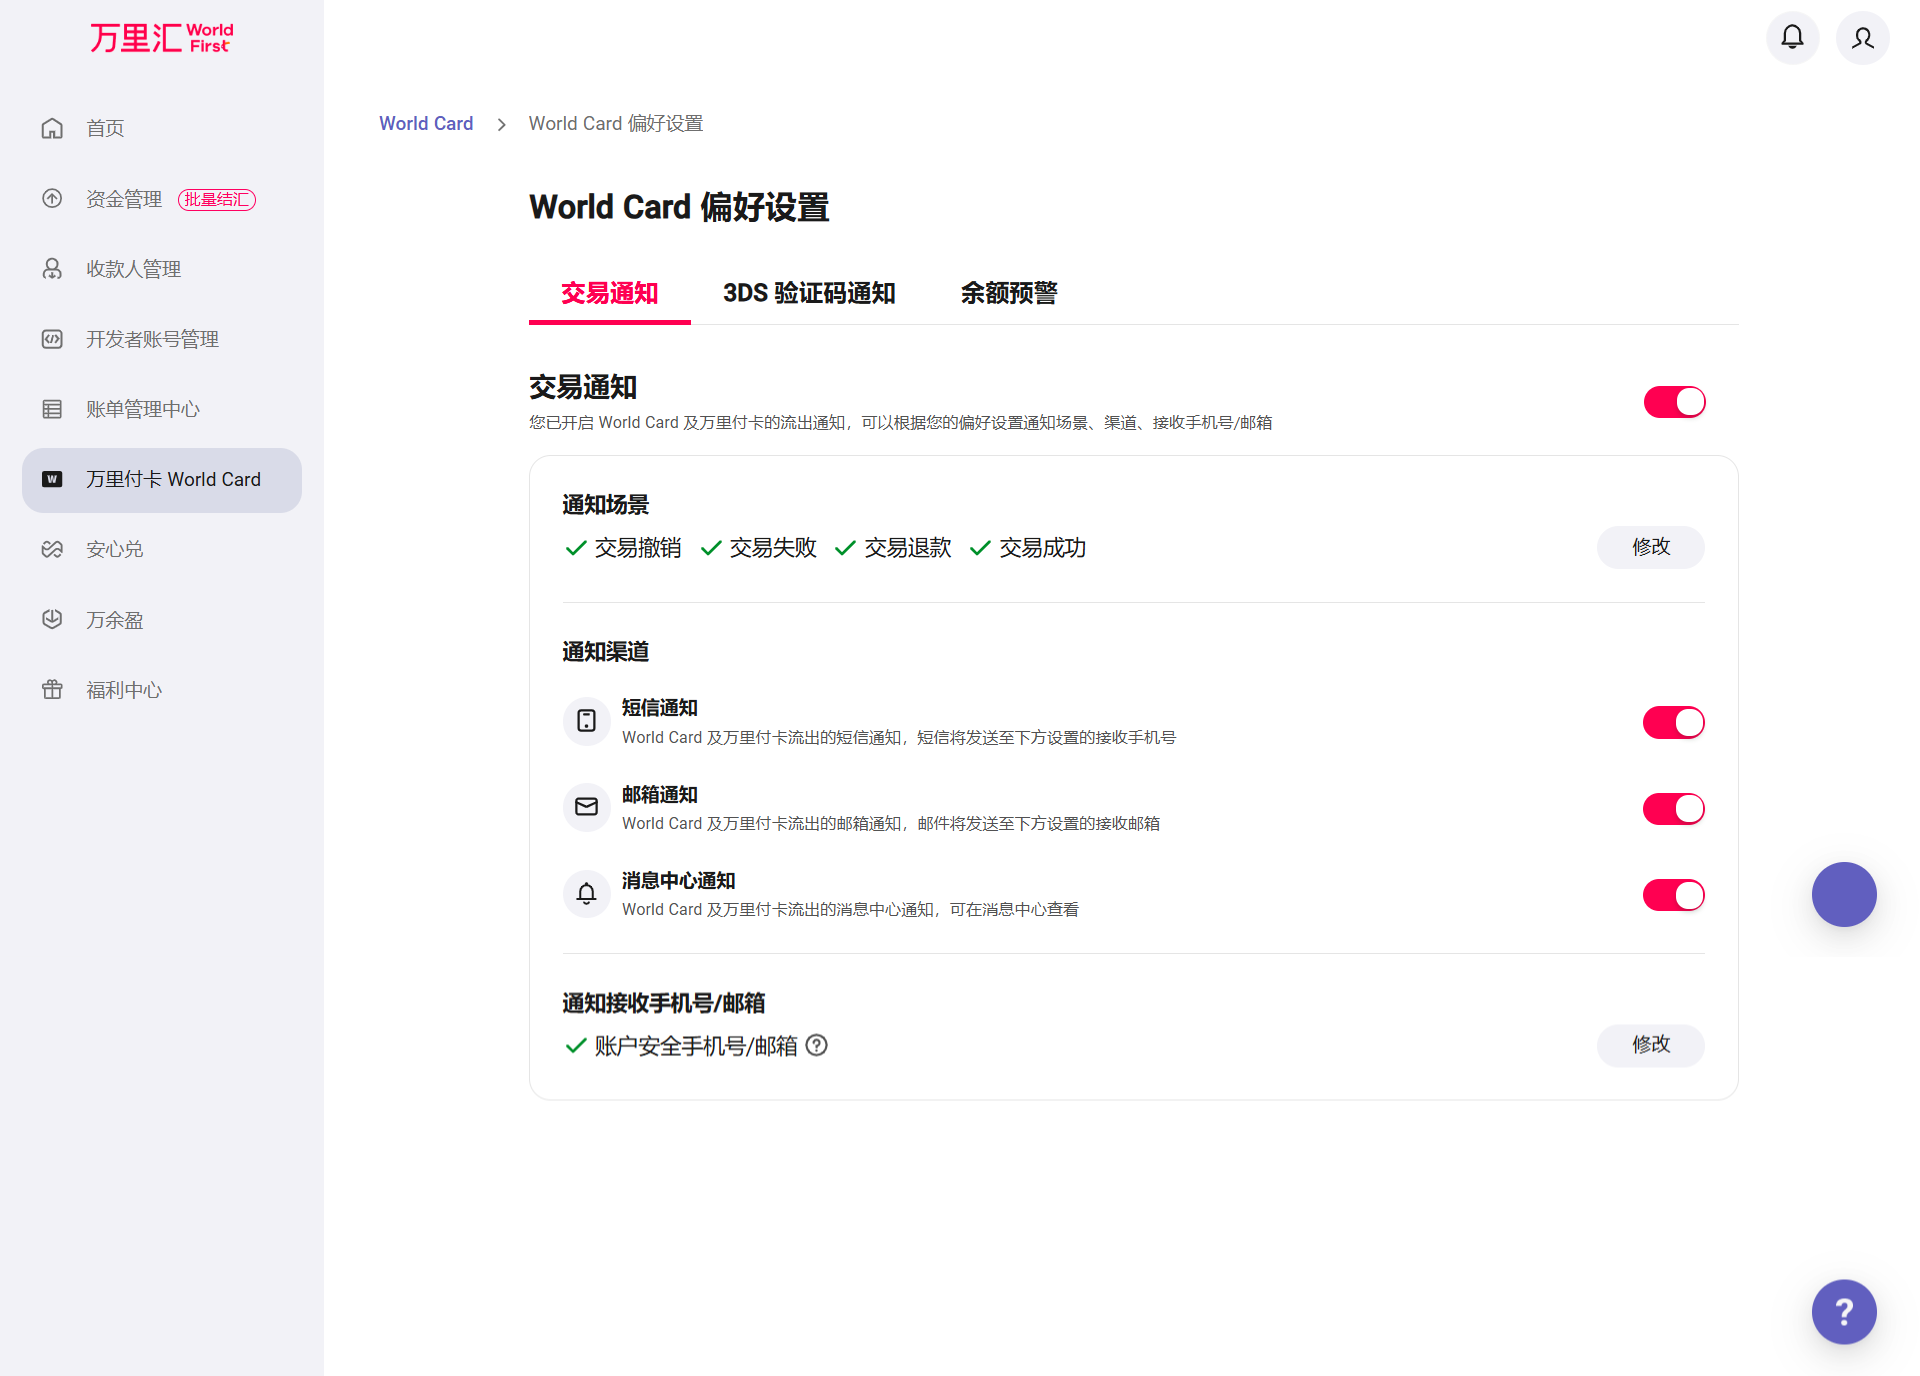Toggle off 邮箱通知 switch

pyautogui.click(x=1673, y=808)
